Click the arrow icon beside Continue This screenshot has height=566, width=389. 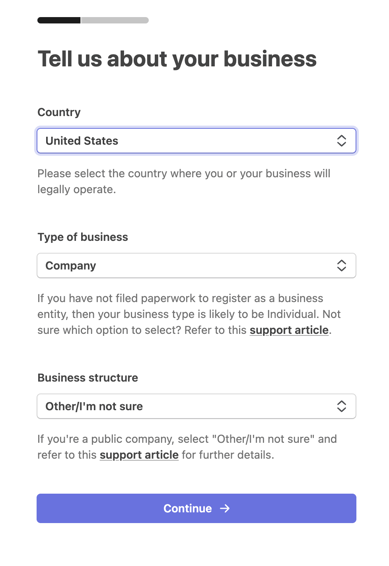coord(225,508)
